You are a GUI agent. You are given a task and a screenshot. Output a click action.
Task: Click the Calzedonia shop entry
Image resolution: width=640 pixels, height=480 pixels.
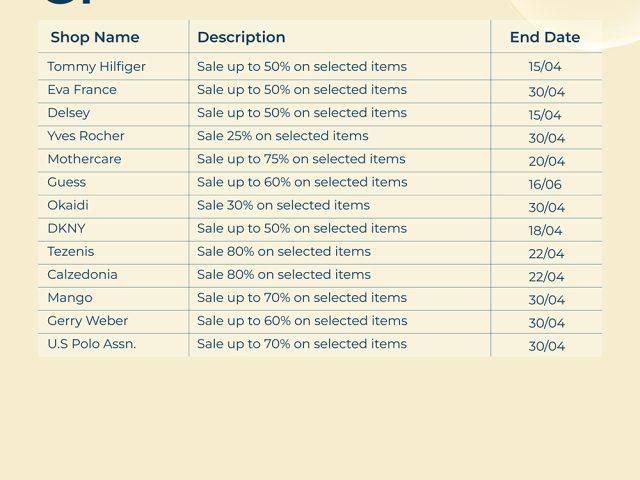[x=82, y=274]
